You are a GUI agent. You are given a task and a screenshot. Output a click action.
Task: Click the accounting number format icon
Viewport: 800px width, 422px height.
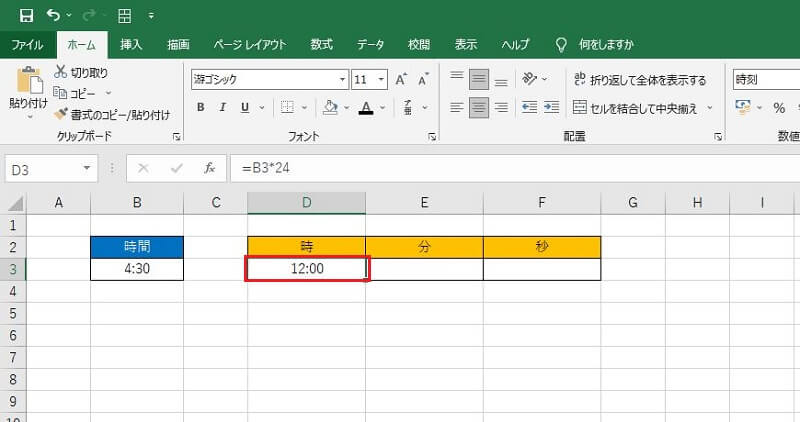pos(743,107)
